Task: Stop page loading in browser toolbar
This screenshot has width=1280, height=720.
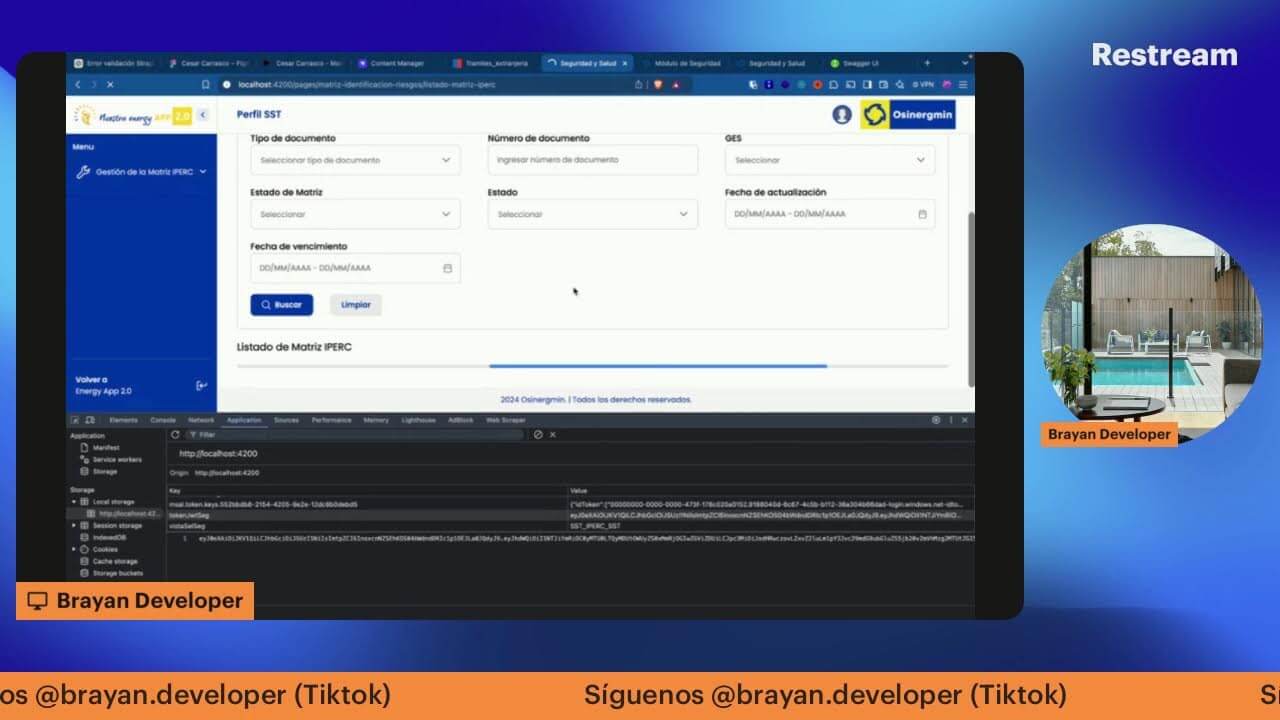Action: pyautogui.click(x=110, y=85)
